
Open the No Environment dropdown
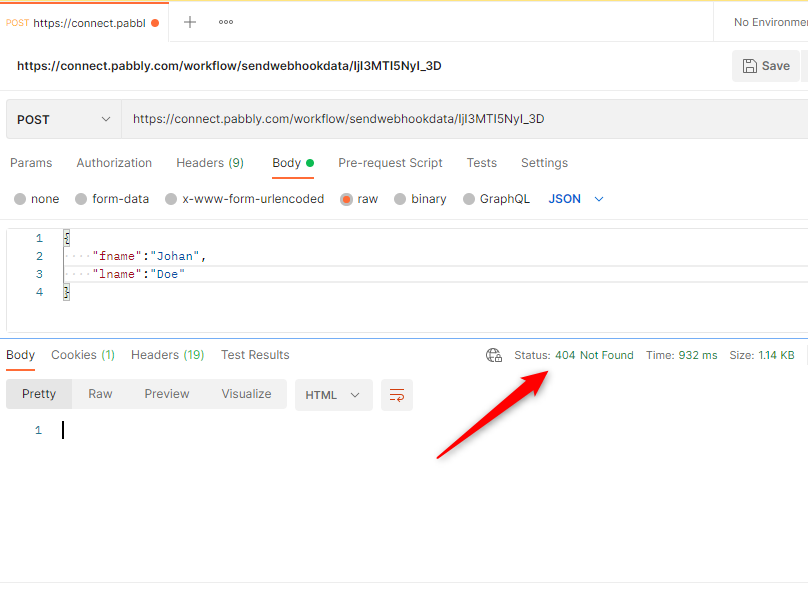click(770, 22)
